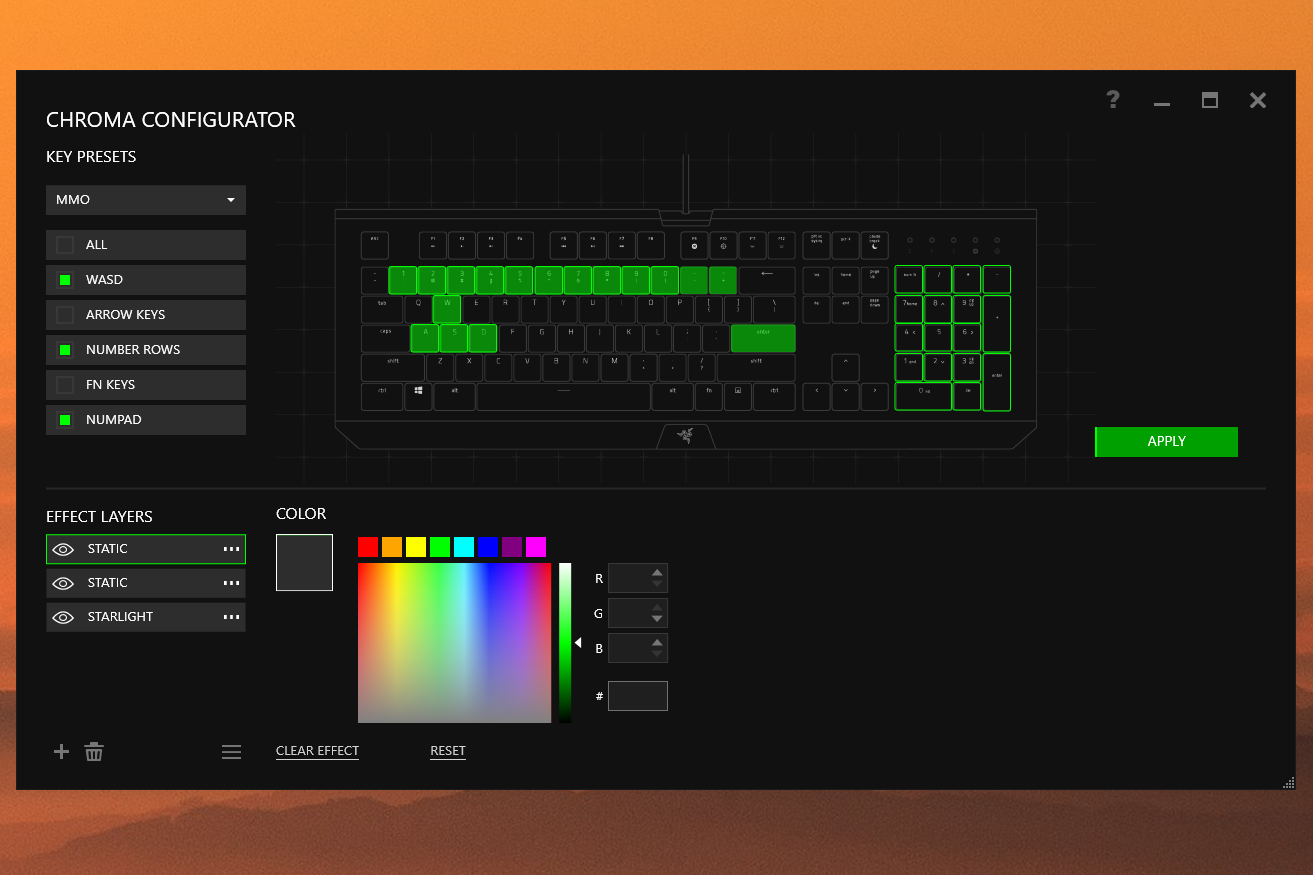Image resolution: width=1313 pixels, height=875 pixels.
Task: Select the green W key
Action: click(x=447, y=309)
